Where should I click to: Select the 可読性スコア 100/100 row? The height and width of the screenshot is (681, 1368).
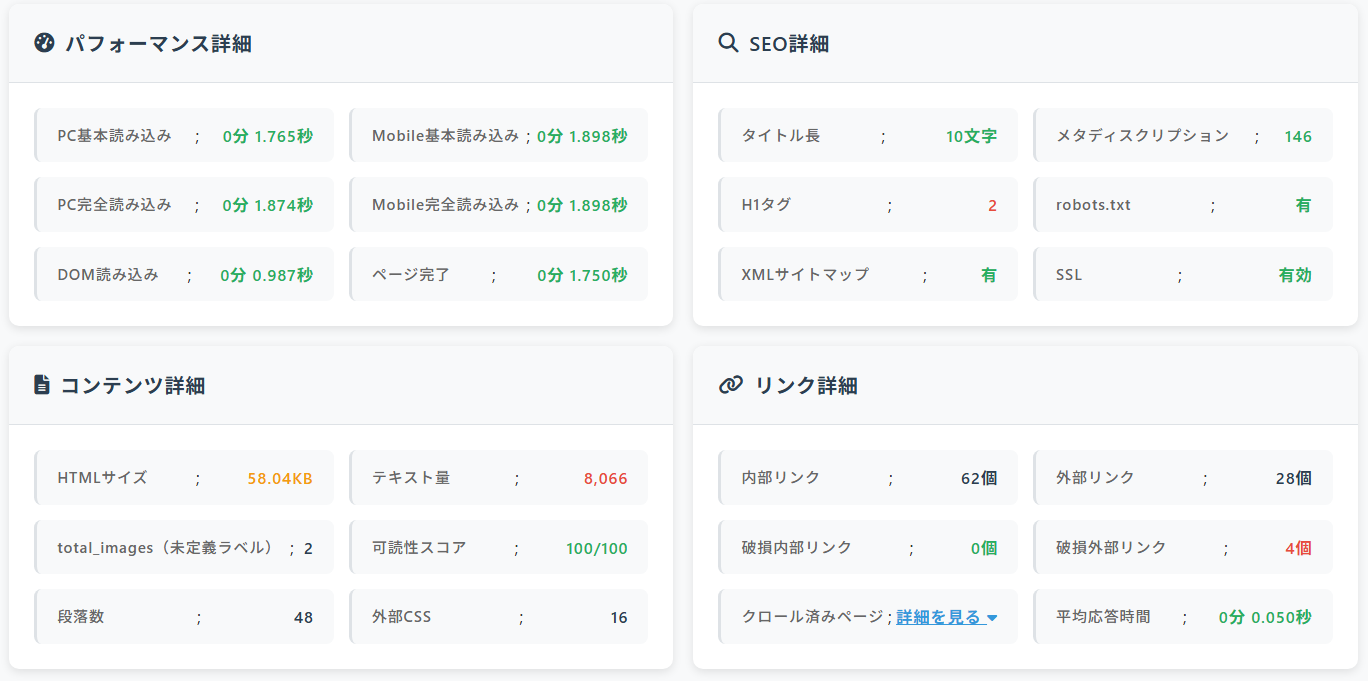(x=499, y=548)
